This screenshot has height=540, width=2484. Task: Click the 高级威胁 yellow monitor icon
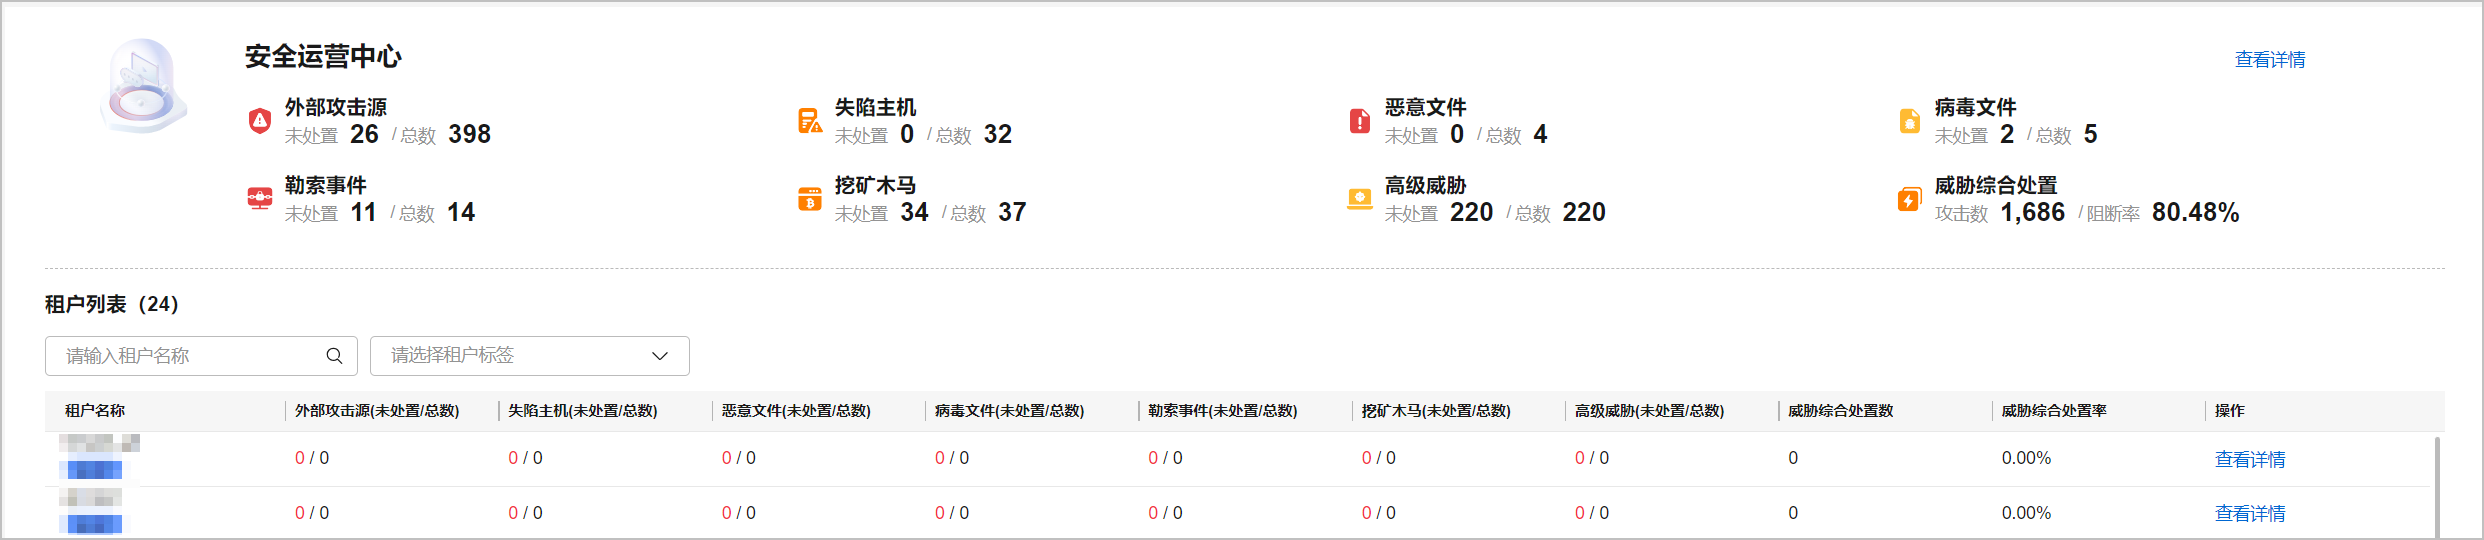[1360, 199]
